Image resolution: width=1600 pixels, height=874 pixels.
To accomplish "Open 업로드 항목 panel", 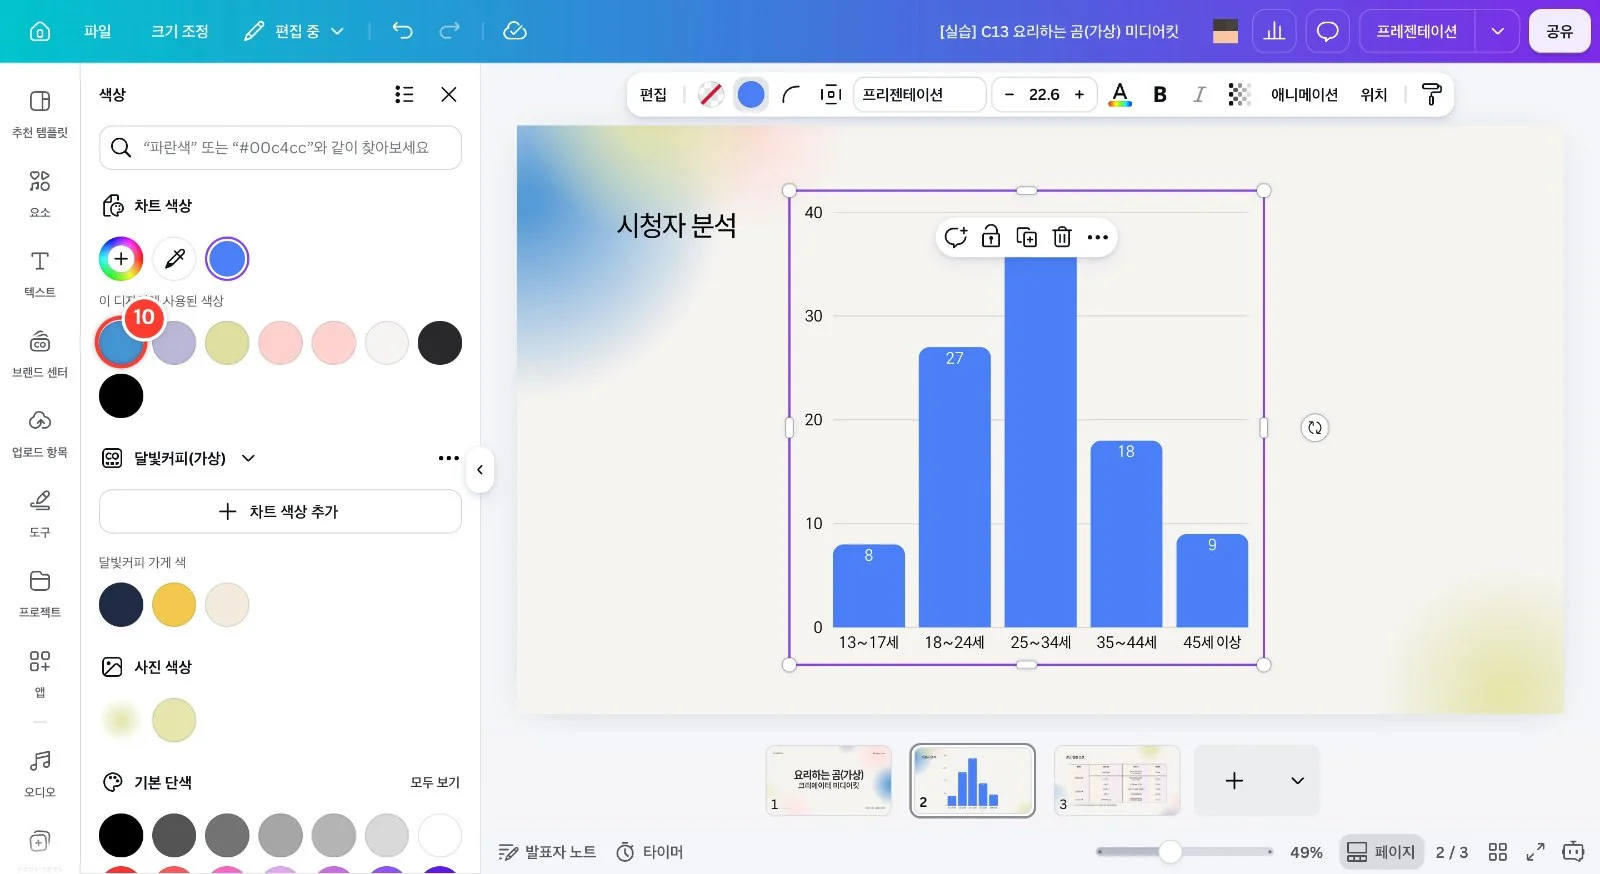I will coord(40,433).
